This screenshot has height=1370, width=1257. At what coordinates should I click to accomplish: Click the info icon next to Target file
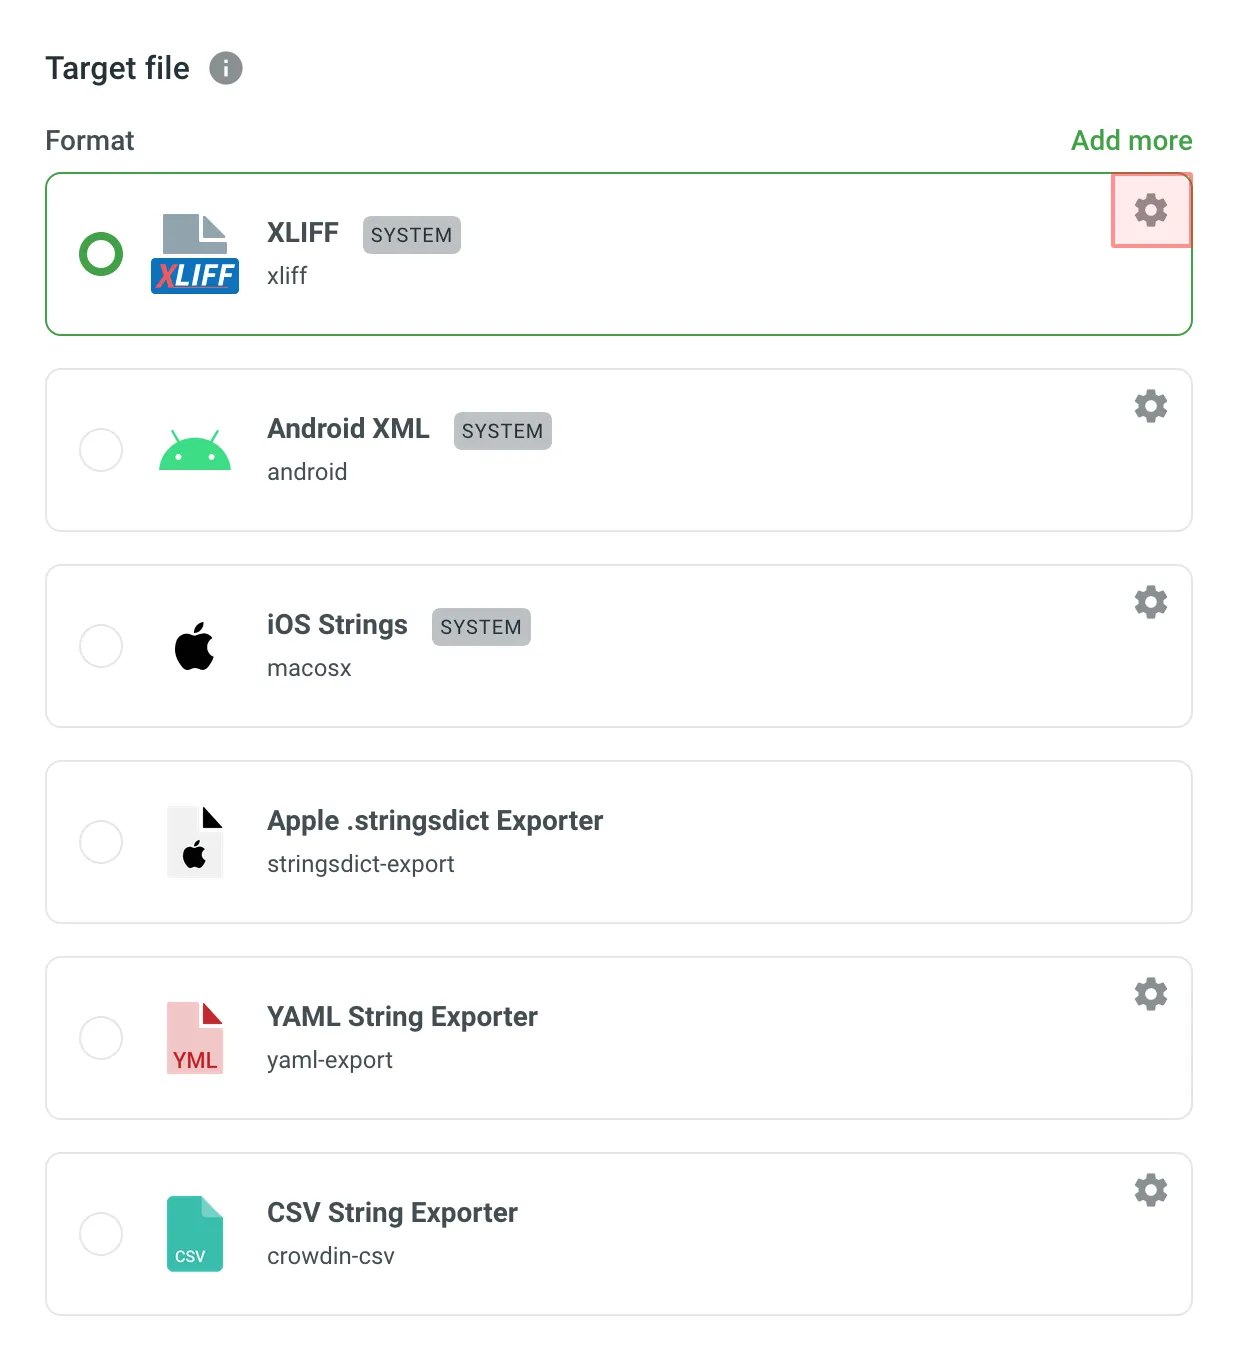(x=225, y=68)
